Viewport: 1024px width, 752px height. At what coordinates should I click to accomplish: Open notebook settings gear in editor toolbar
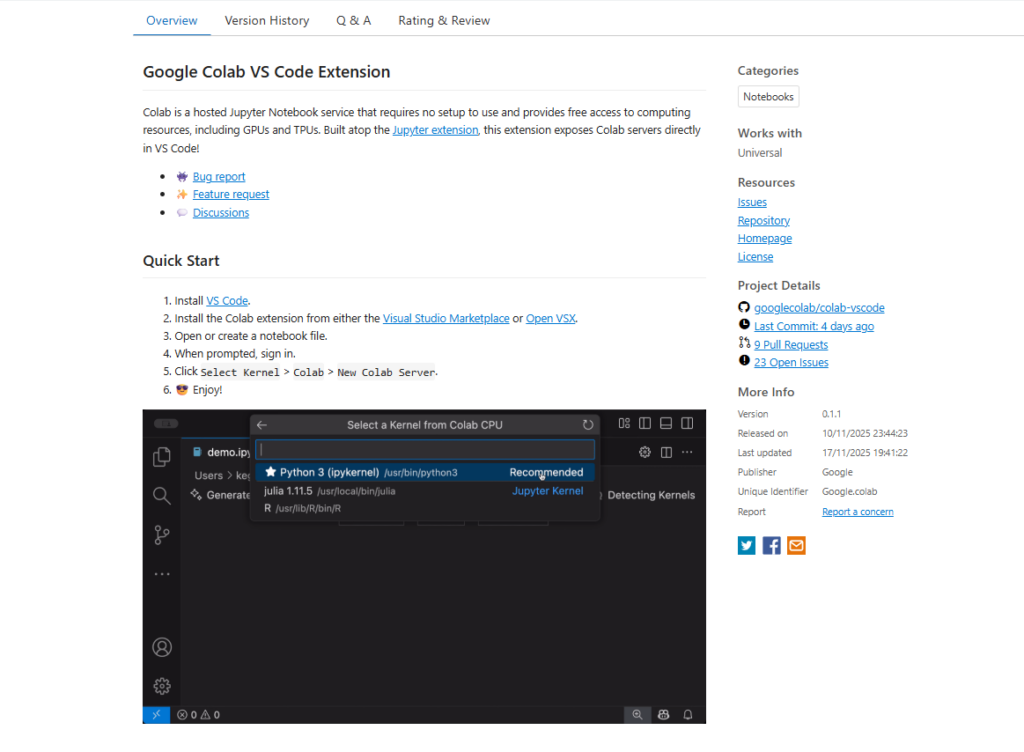click(645, 452)
